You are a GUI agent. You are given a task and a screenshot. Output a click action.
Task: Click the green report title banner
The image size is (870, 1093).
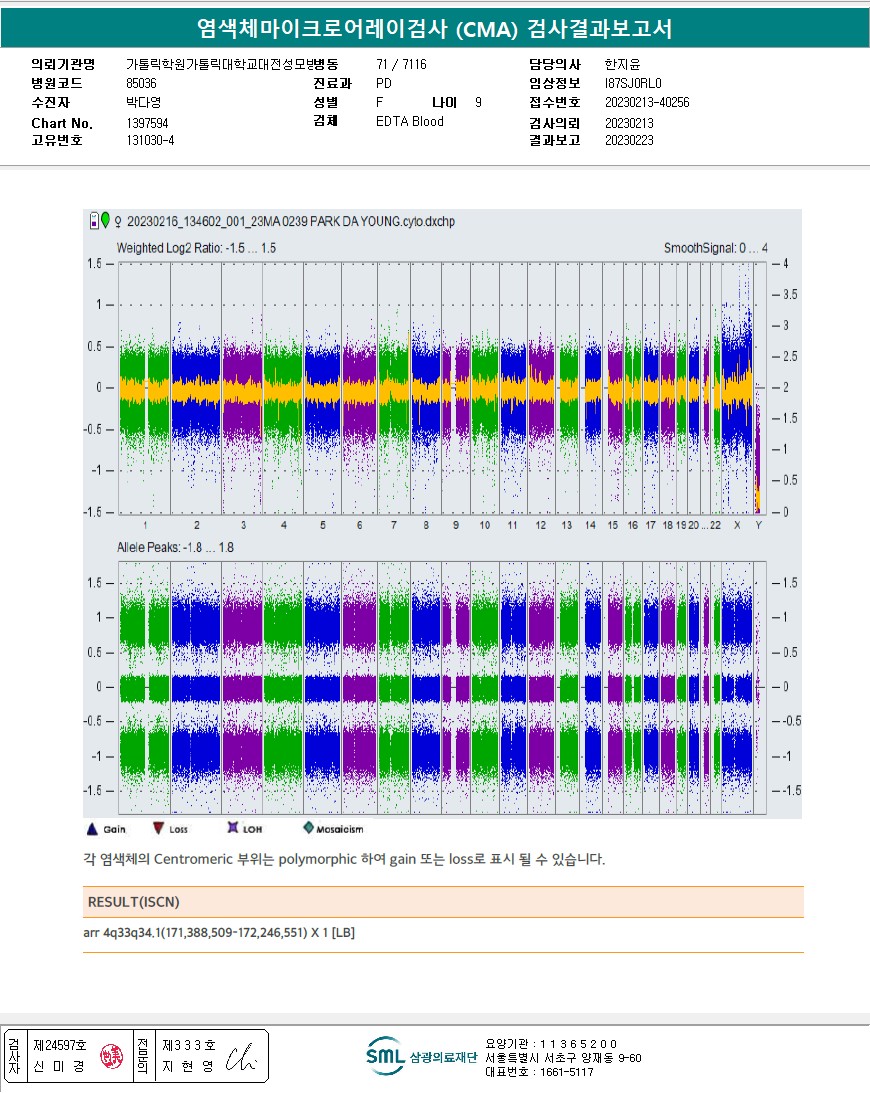[x=434, y=29]
